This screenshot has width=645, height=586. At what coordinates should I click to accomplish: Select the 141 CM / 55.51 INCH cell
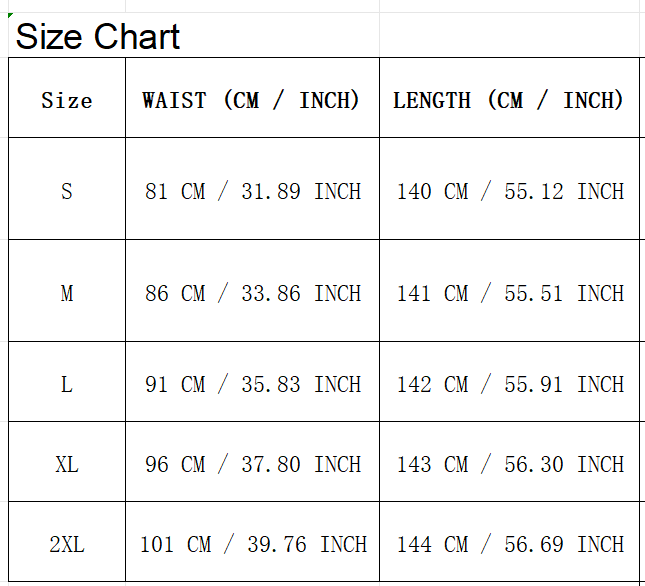coord(509,291)
